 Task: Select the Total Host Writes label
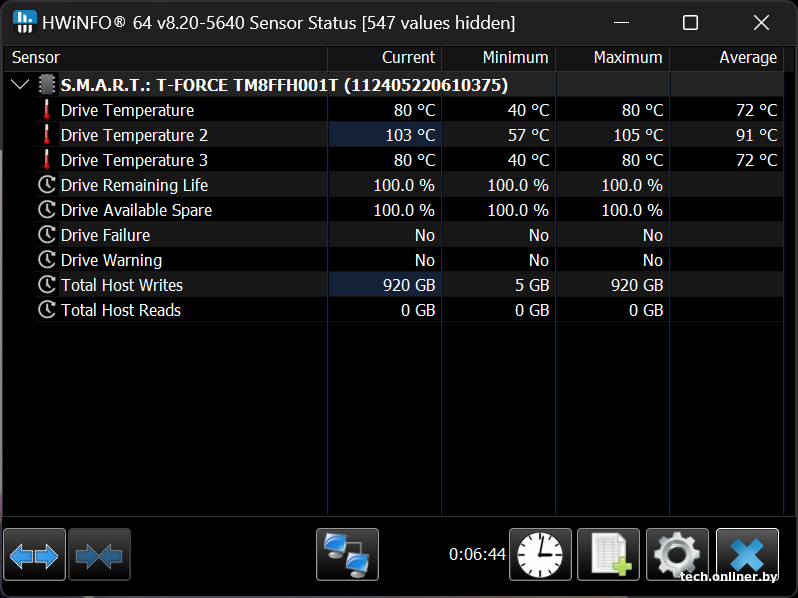tap(122, 284)
